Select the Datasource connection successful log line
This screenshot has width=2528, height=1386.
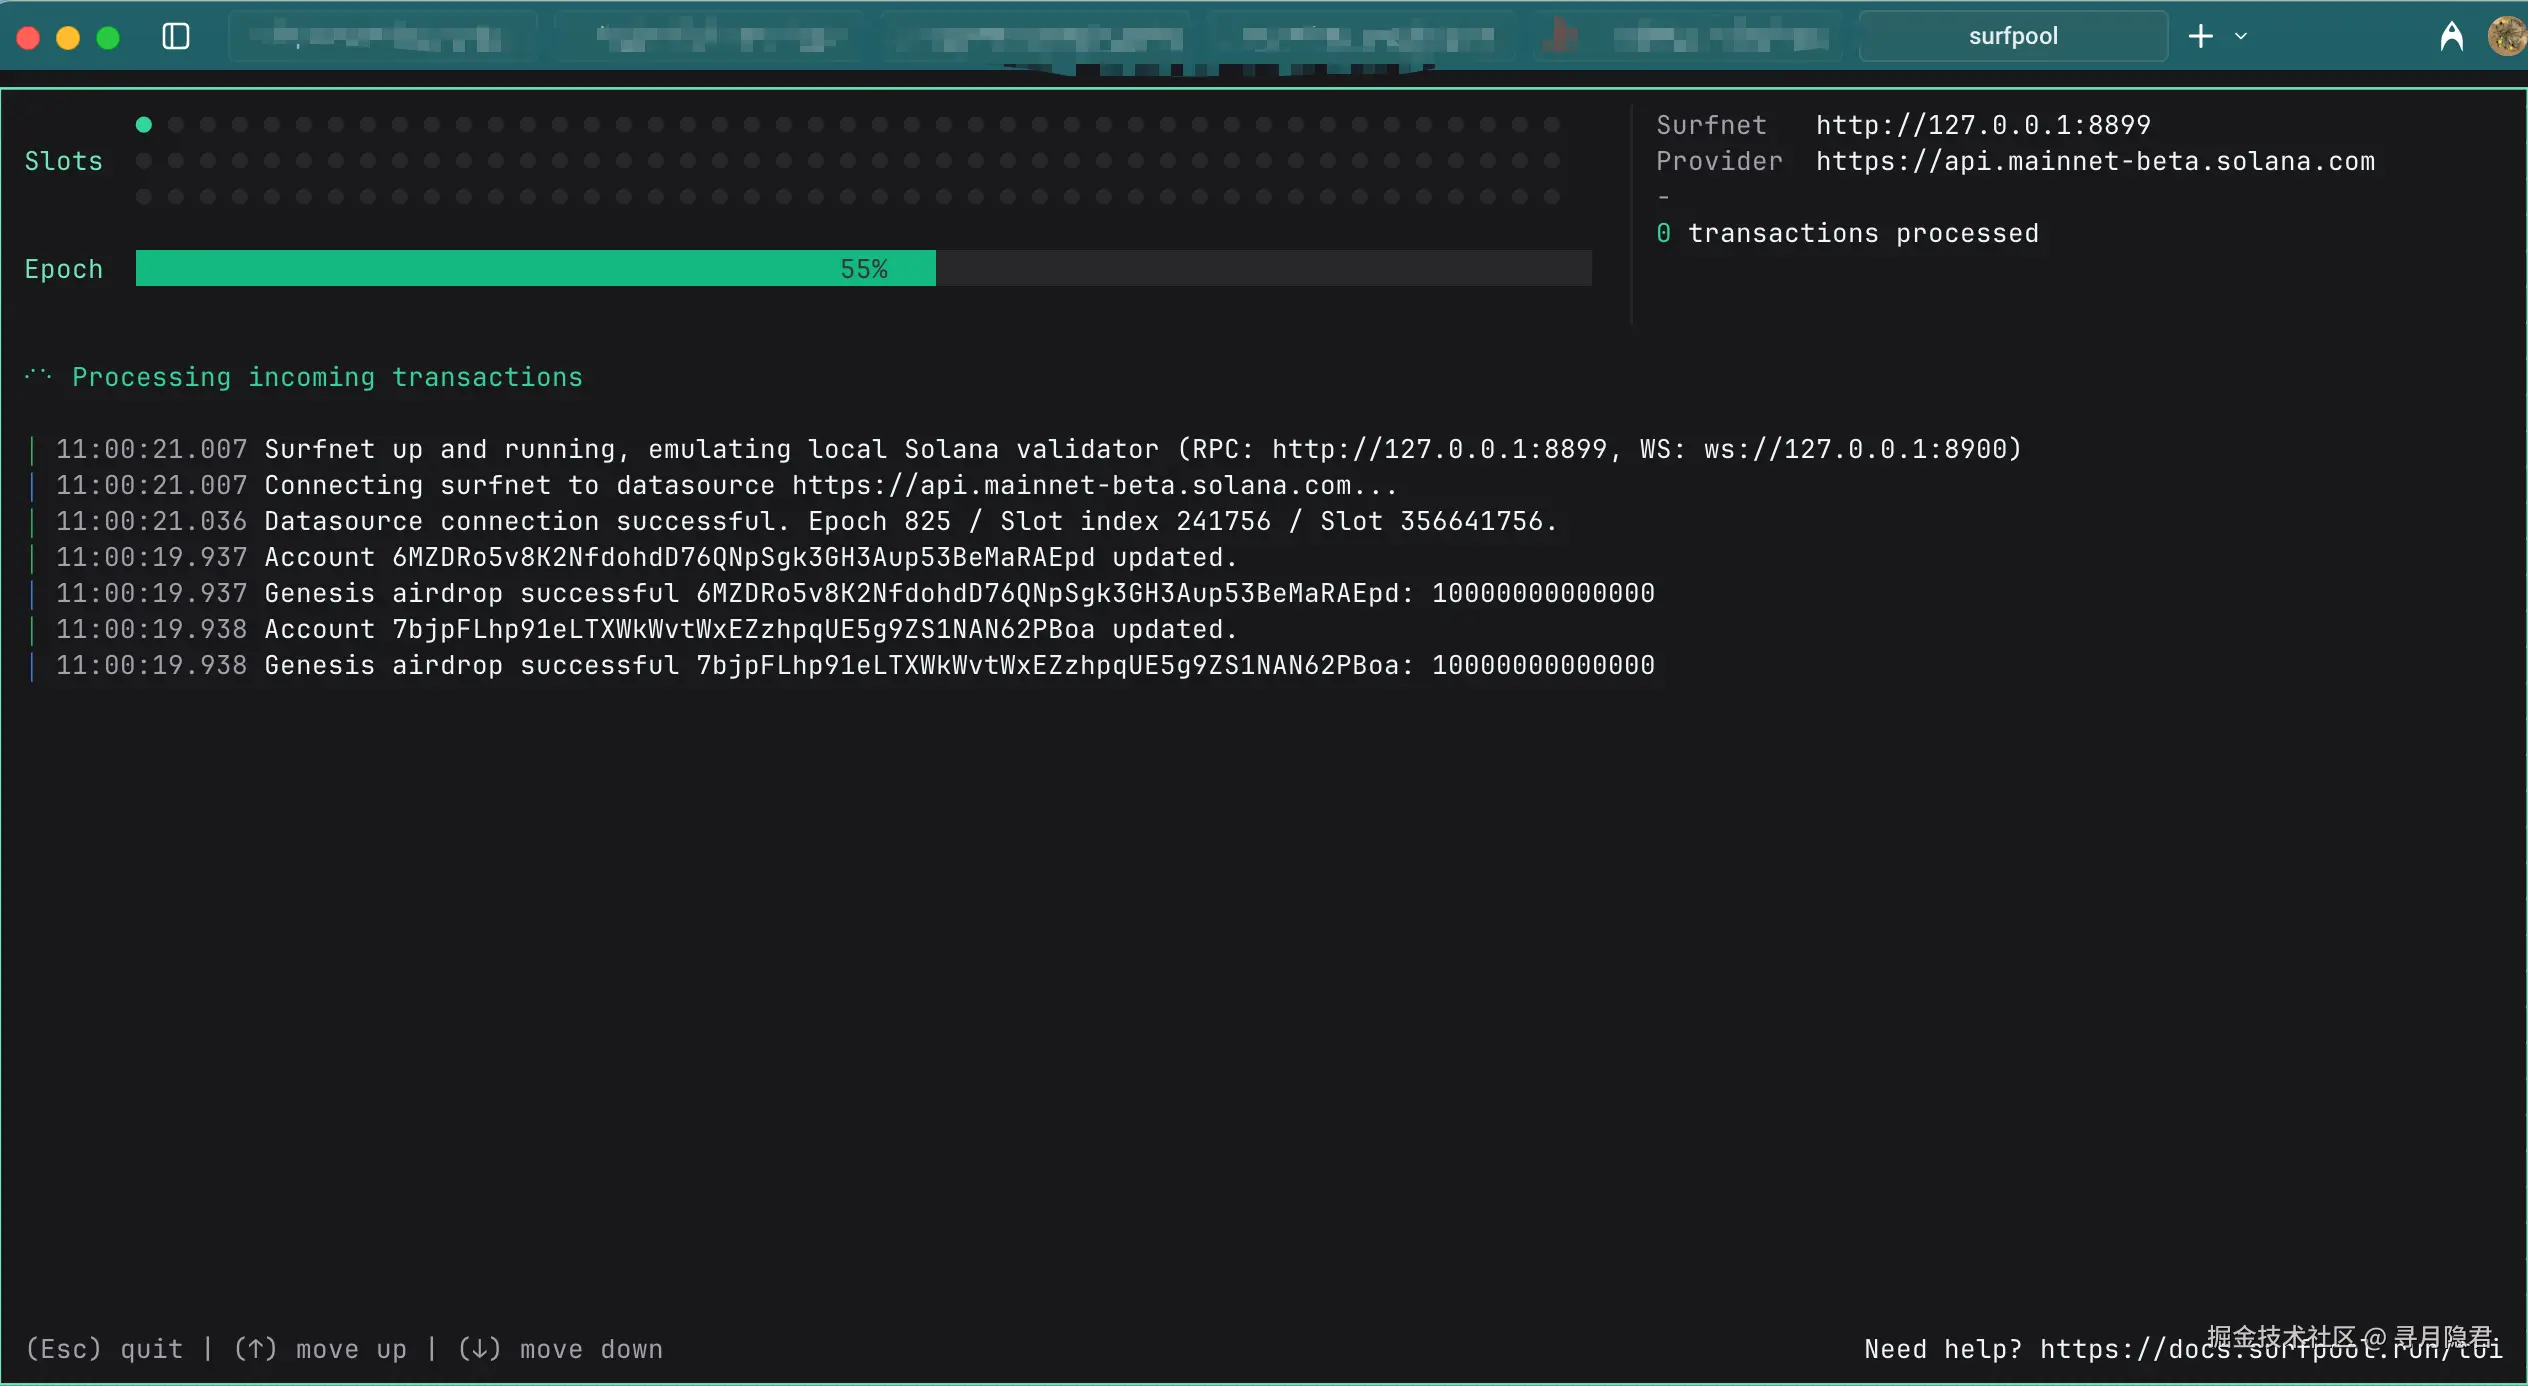tap(805, 521)
